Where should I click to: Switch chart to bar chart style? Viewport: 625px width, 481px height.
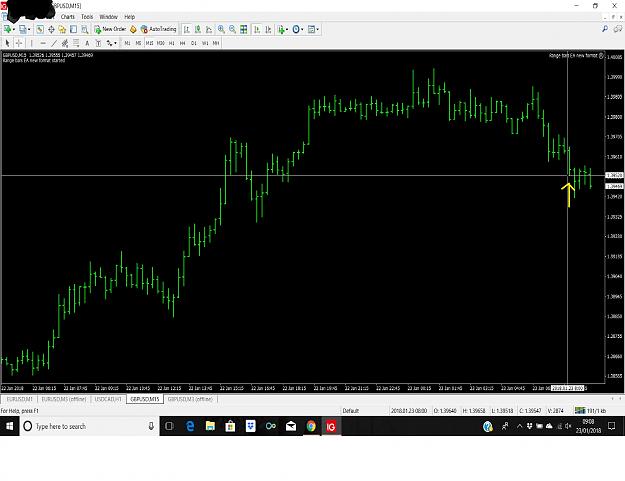point(187,29)
